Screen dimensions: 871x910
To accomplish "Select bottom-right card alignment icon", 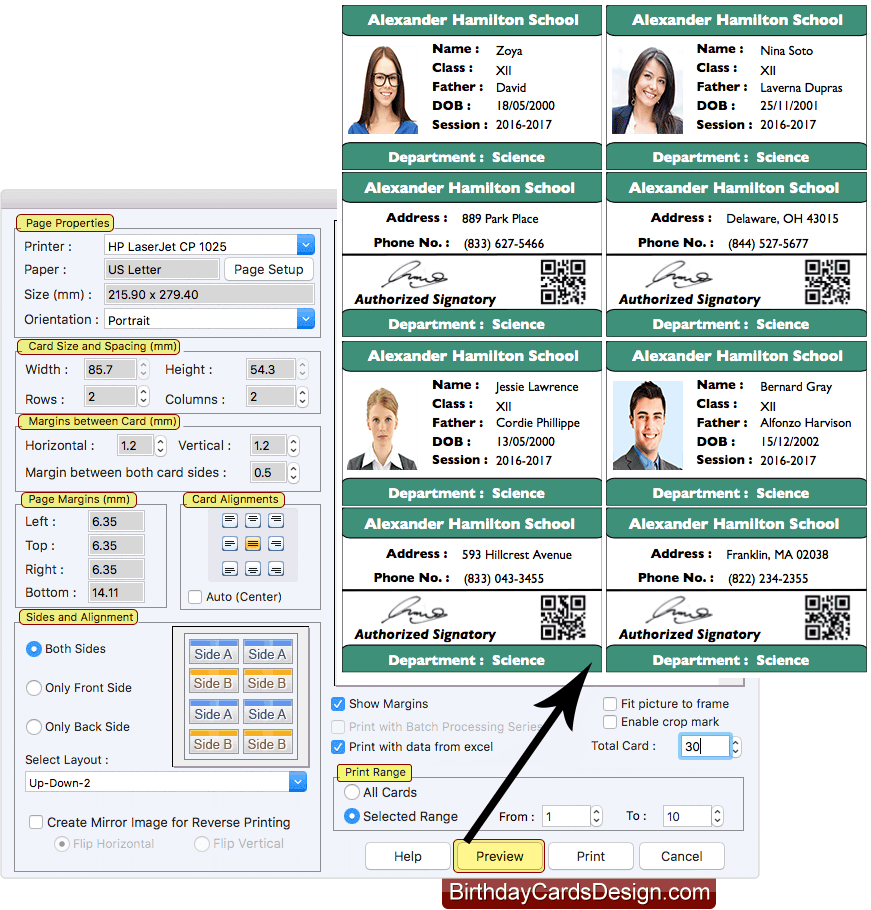I will pyautogui.click(x=276, y=569).
